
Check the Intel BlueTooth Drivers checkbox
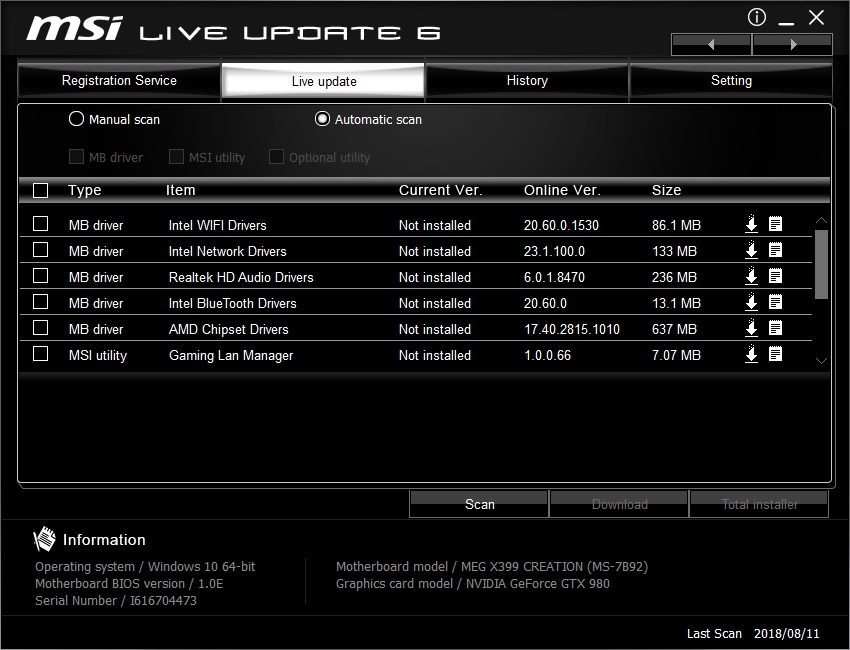(41, 302)
